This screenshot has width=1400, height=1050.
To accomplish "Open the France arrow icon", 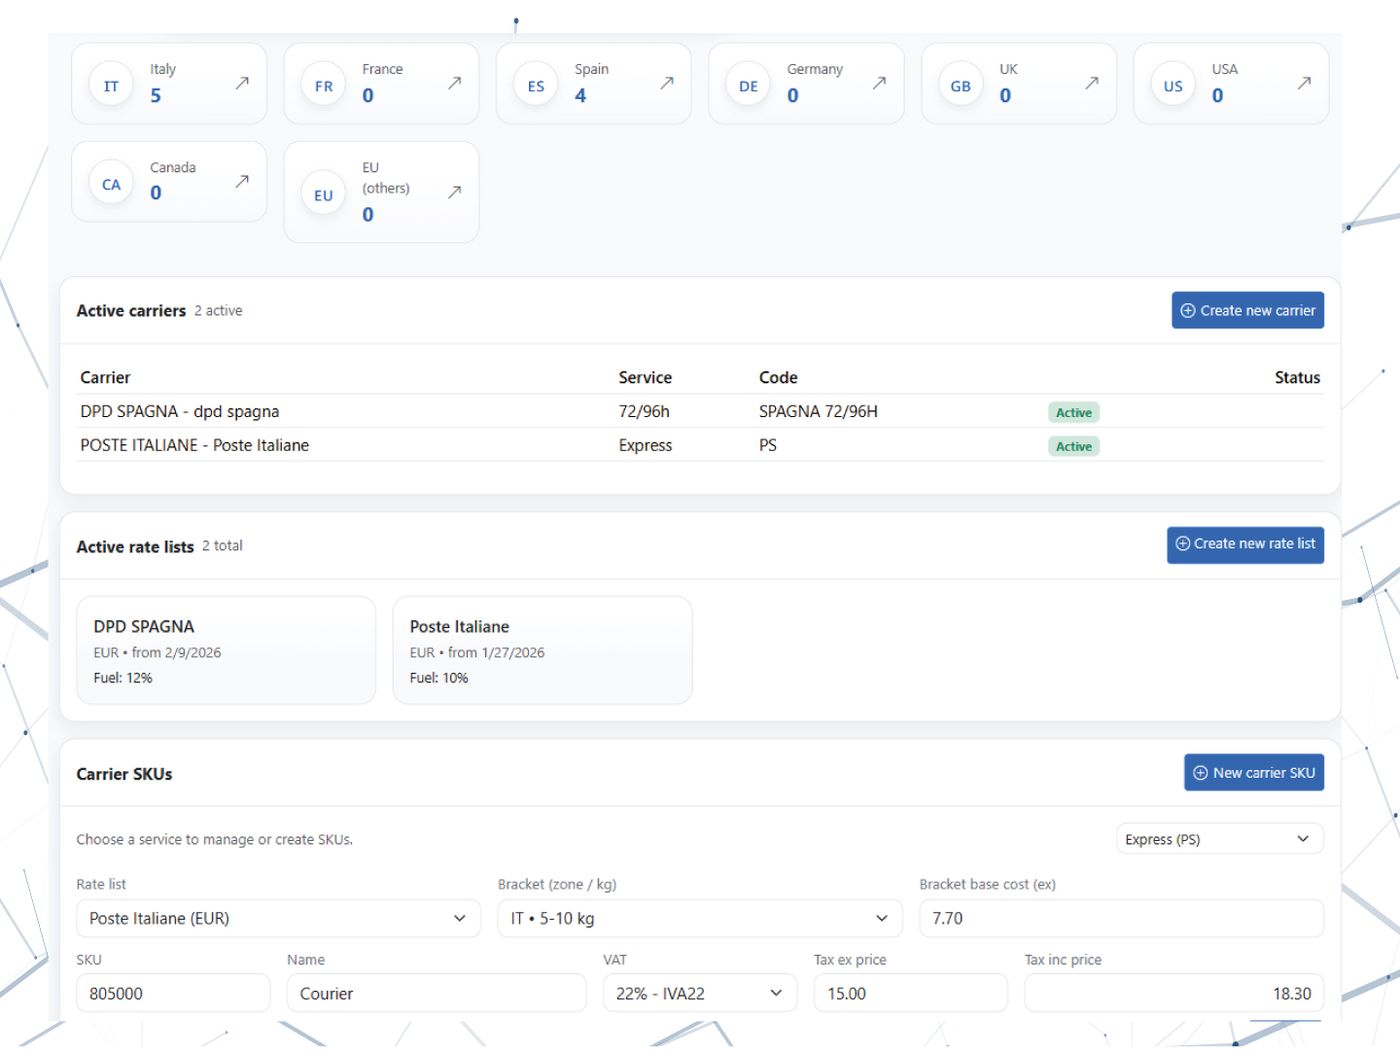I will tap(455, 83).
